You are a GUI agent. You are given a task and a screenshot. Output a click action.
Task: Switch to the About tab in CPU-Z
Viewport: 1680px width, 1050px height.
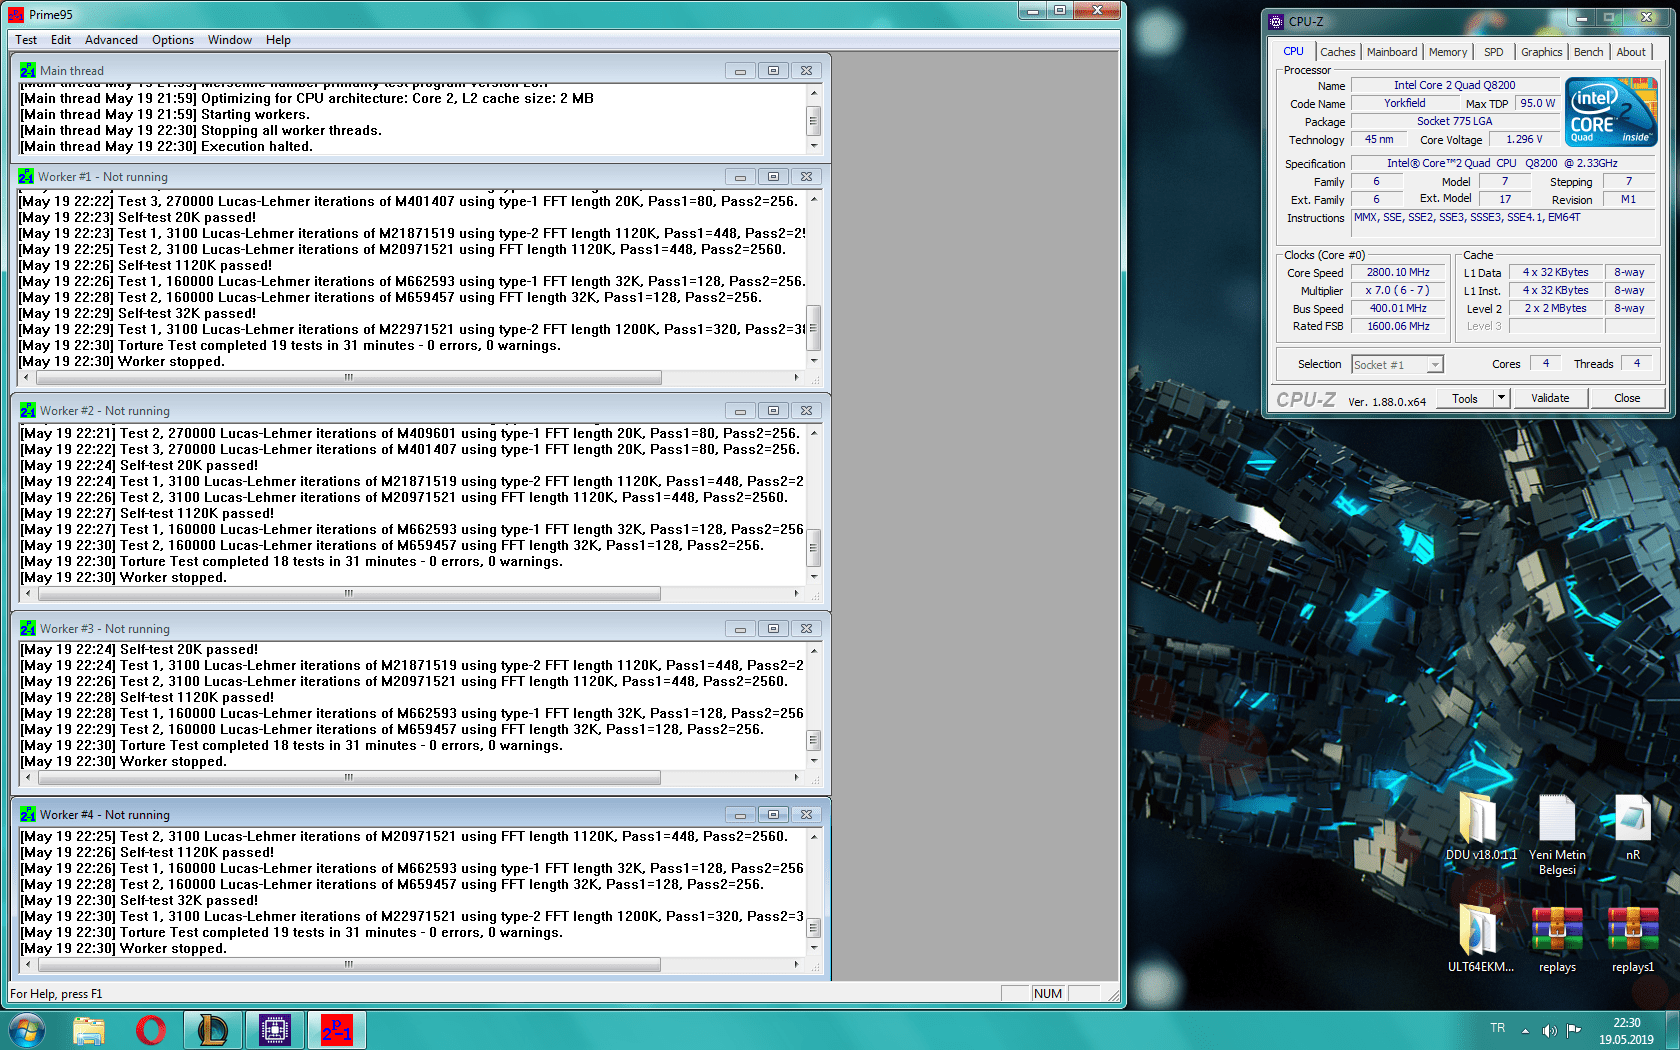tap(1631, 52)
